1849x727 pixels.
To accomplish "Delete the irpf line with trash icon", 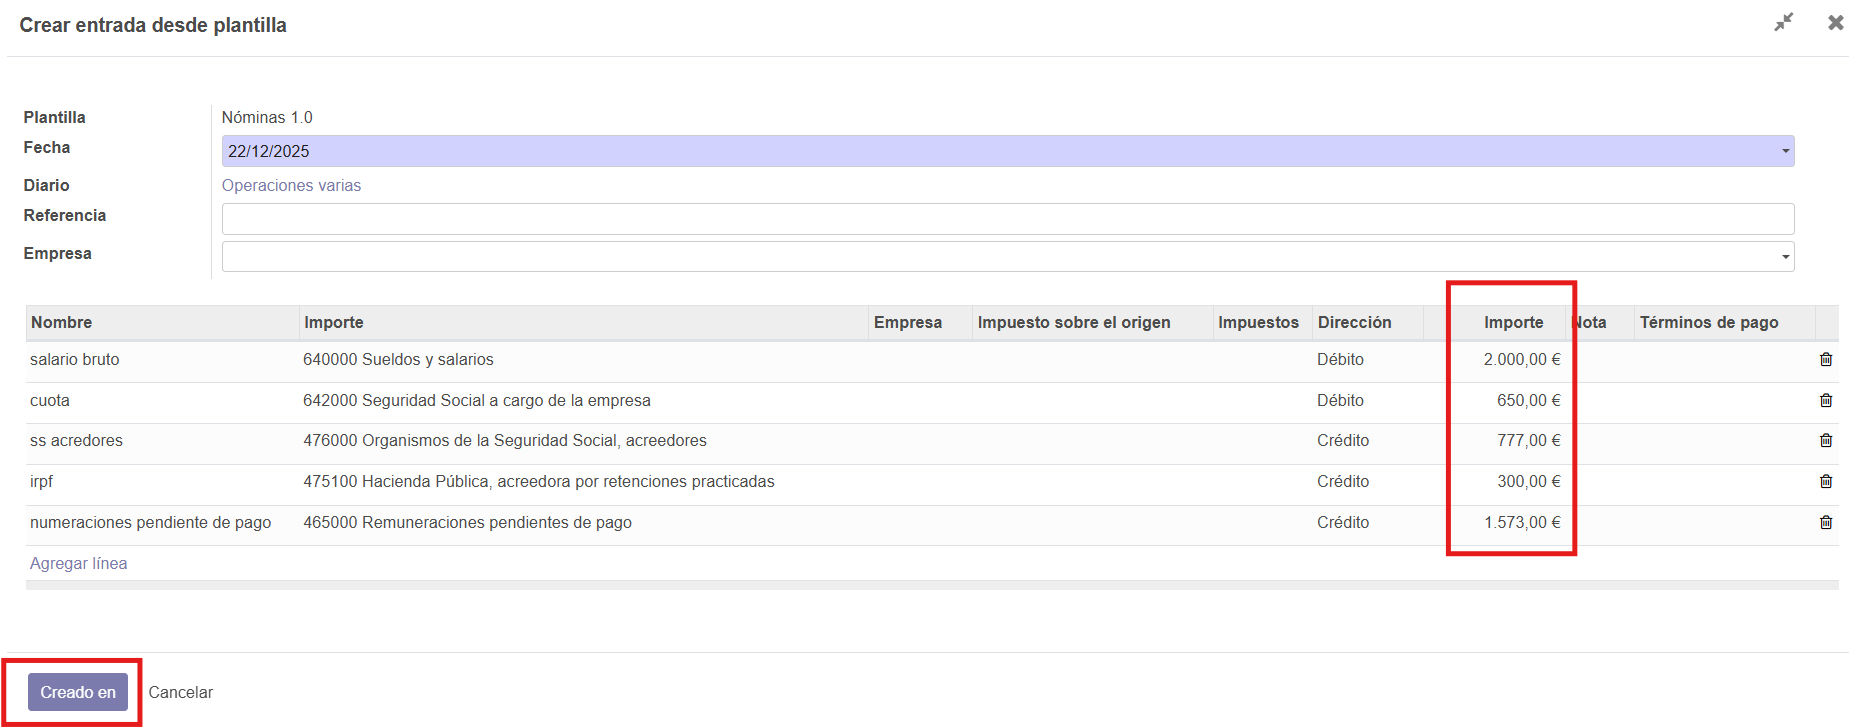I will 1825,482.
